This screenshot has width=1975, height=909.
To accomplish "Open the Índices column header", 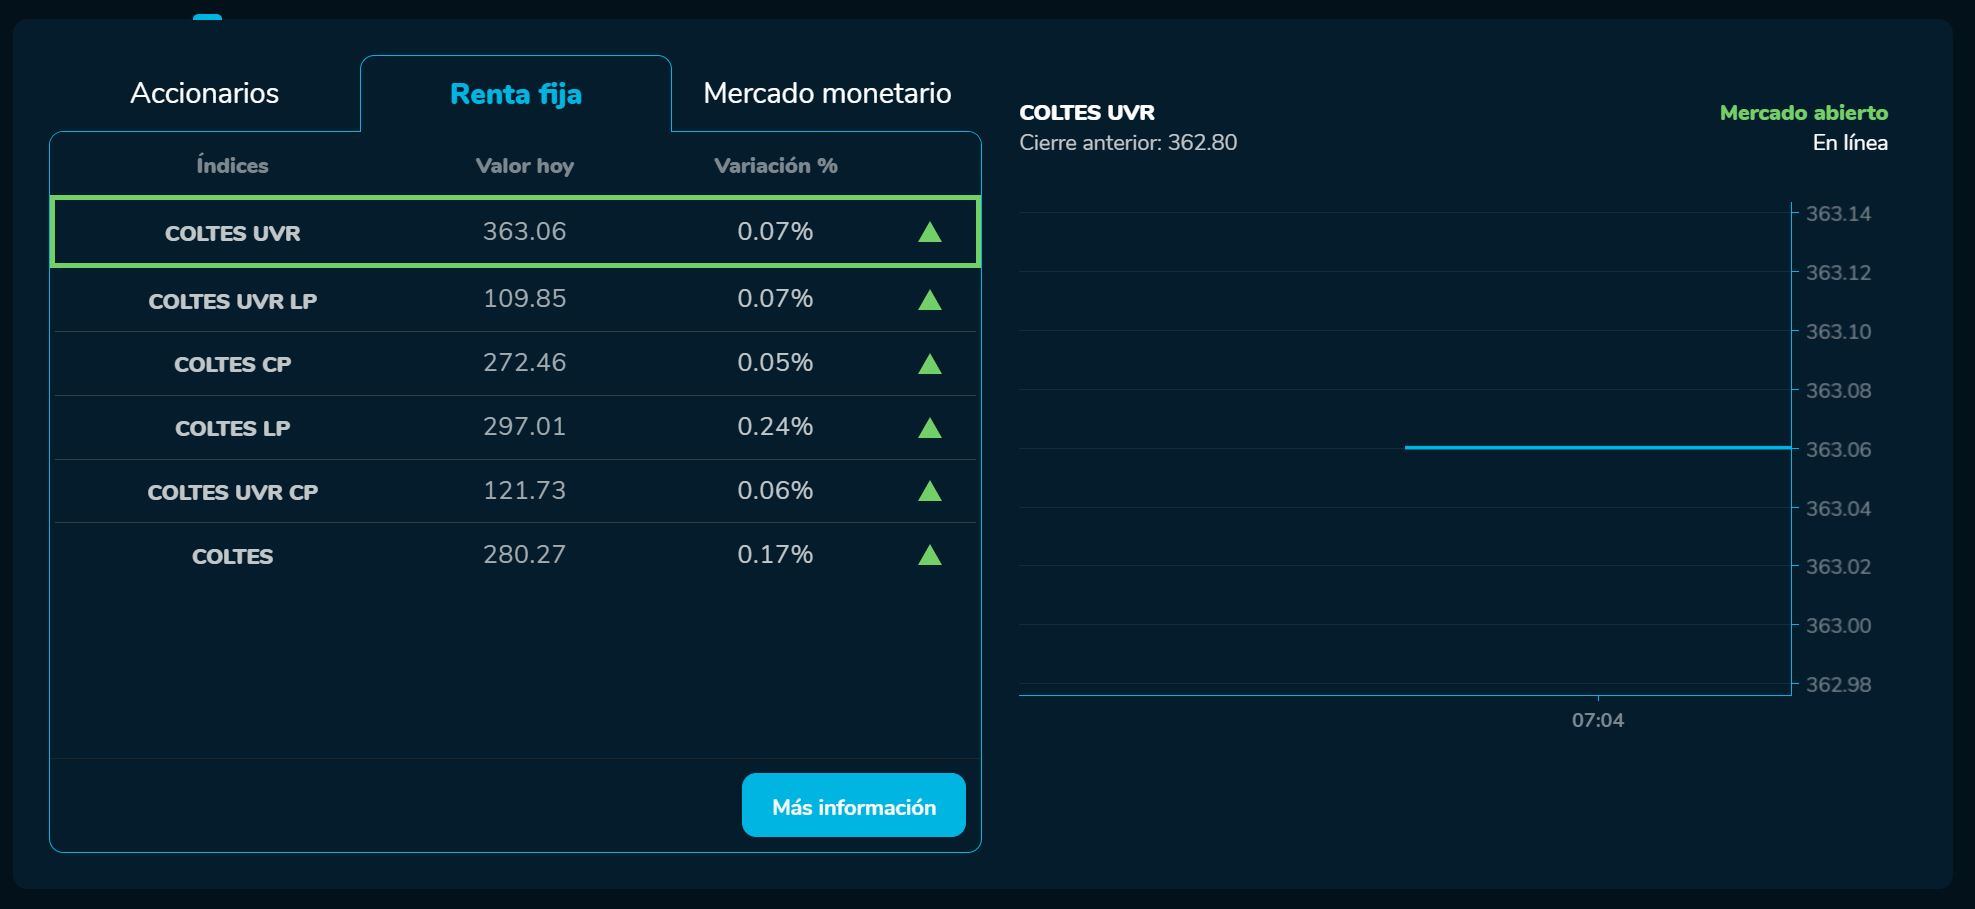I will (x=232, y=164).
